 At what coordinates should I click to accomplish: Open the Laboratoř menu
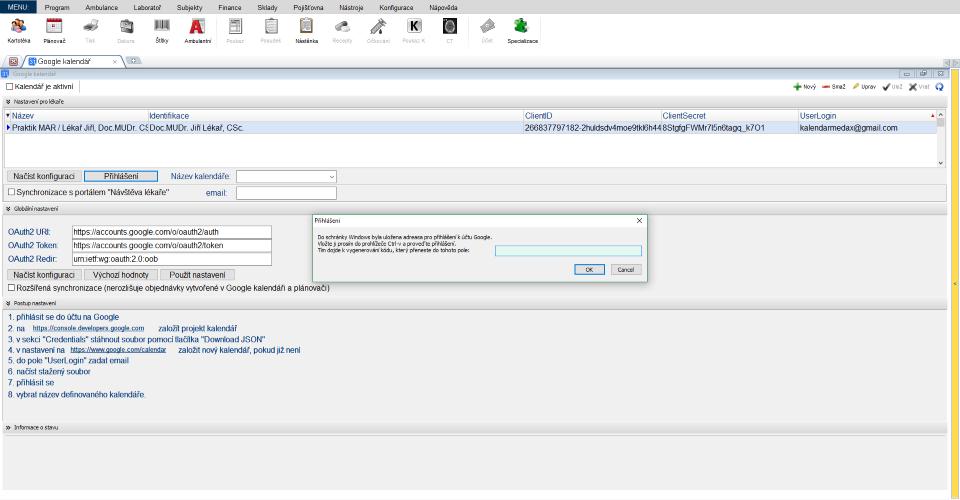tap(147, 7)
